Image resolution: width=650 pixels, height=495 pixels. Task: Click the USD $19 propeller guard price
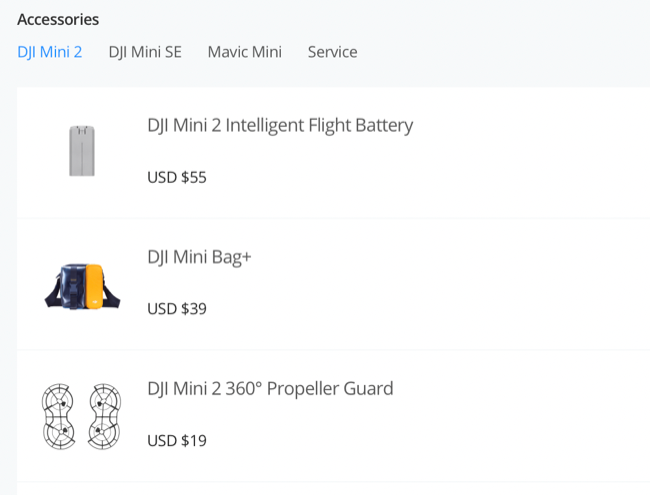coord(177,440)
